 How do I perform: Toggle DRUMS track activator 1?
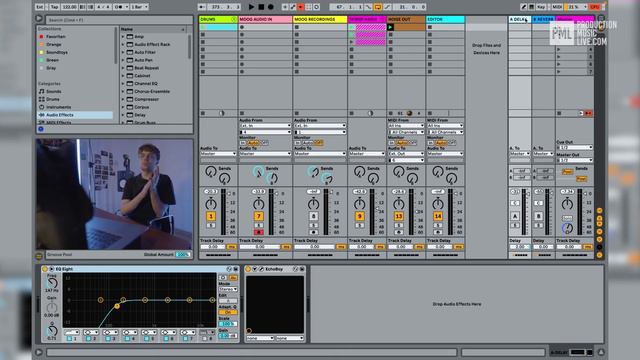point(211,216)
